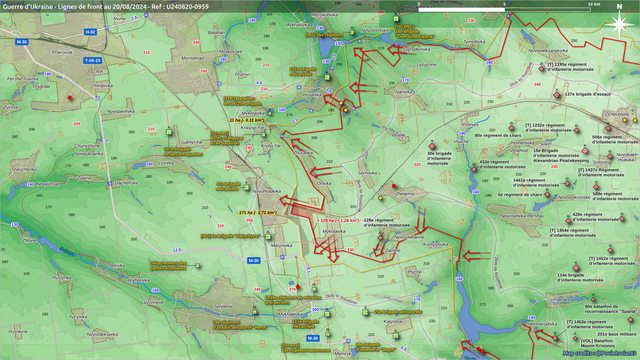
Task: Click the map title text with reference
Action: 105,7
